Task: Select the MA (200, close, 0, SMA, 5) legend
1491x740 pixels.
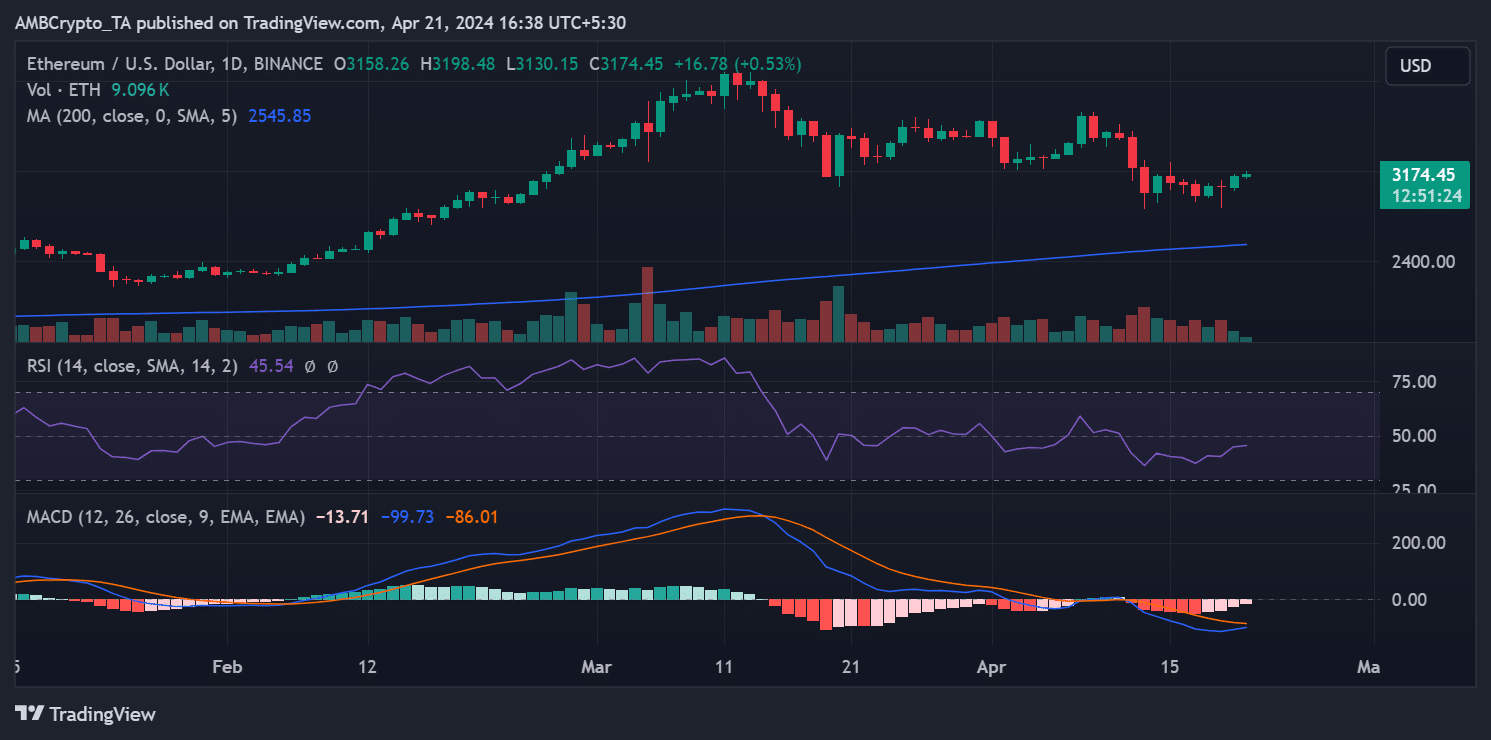Action: 134,116
